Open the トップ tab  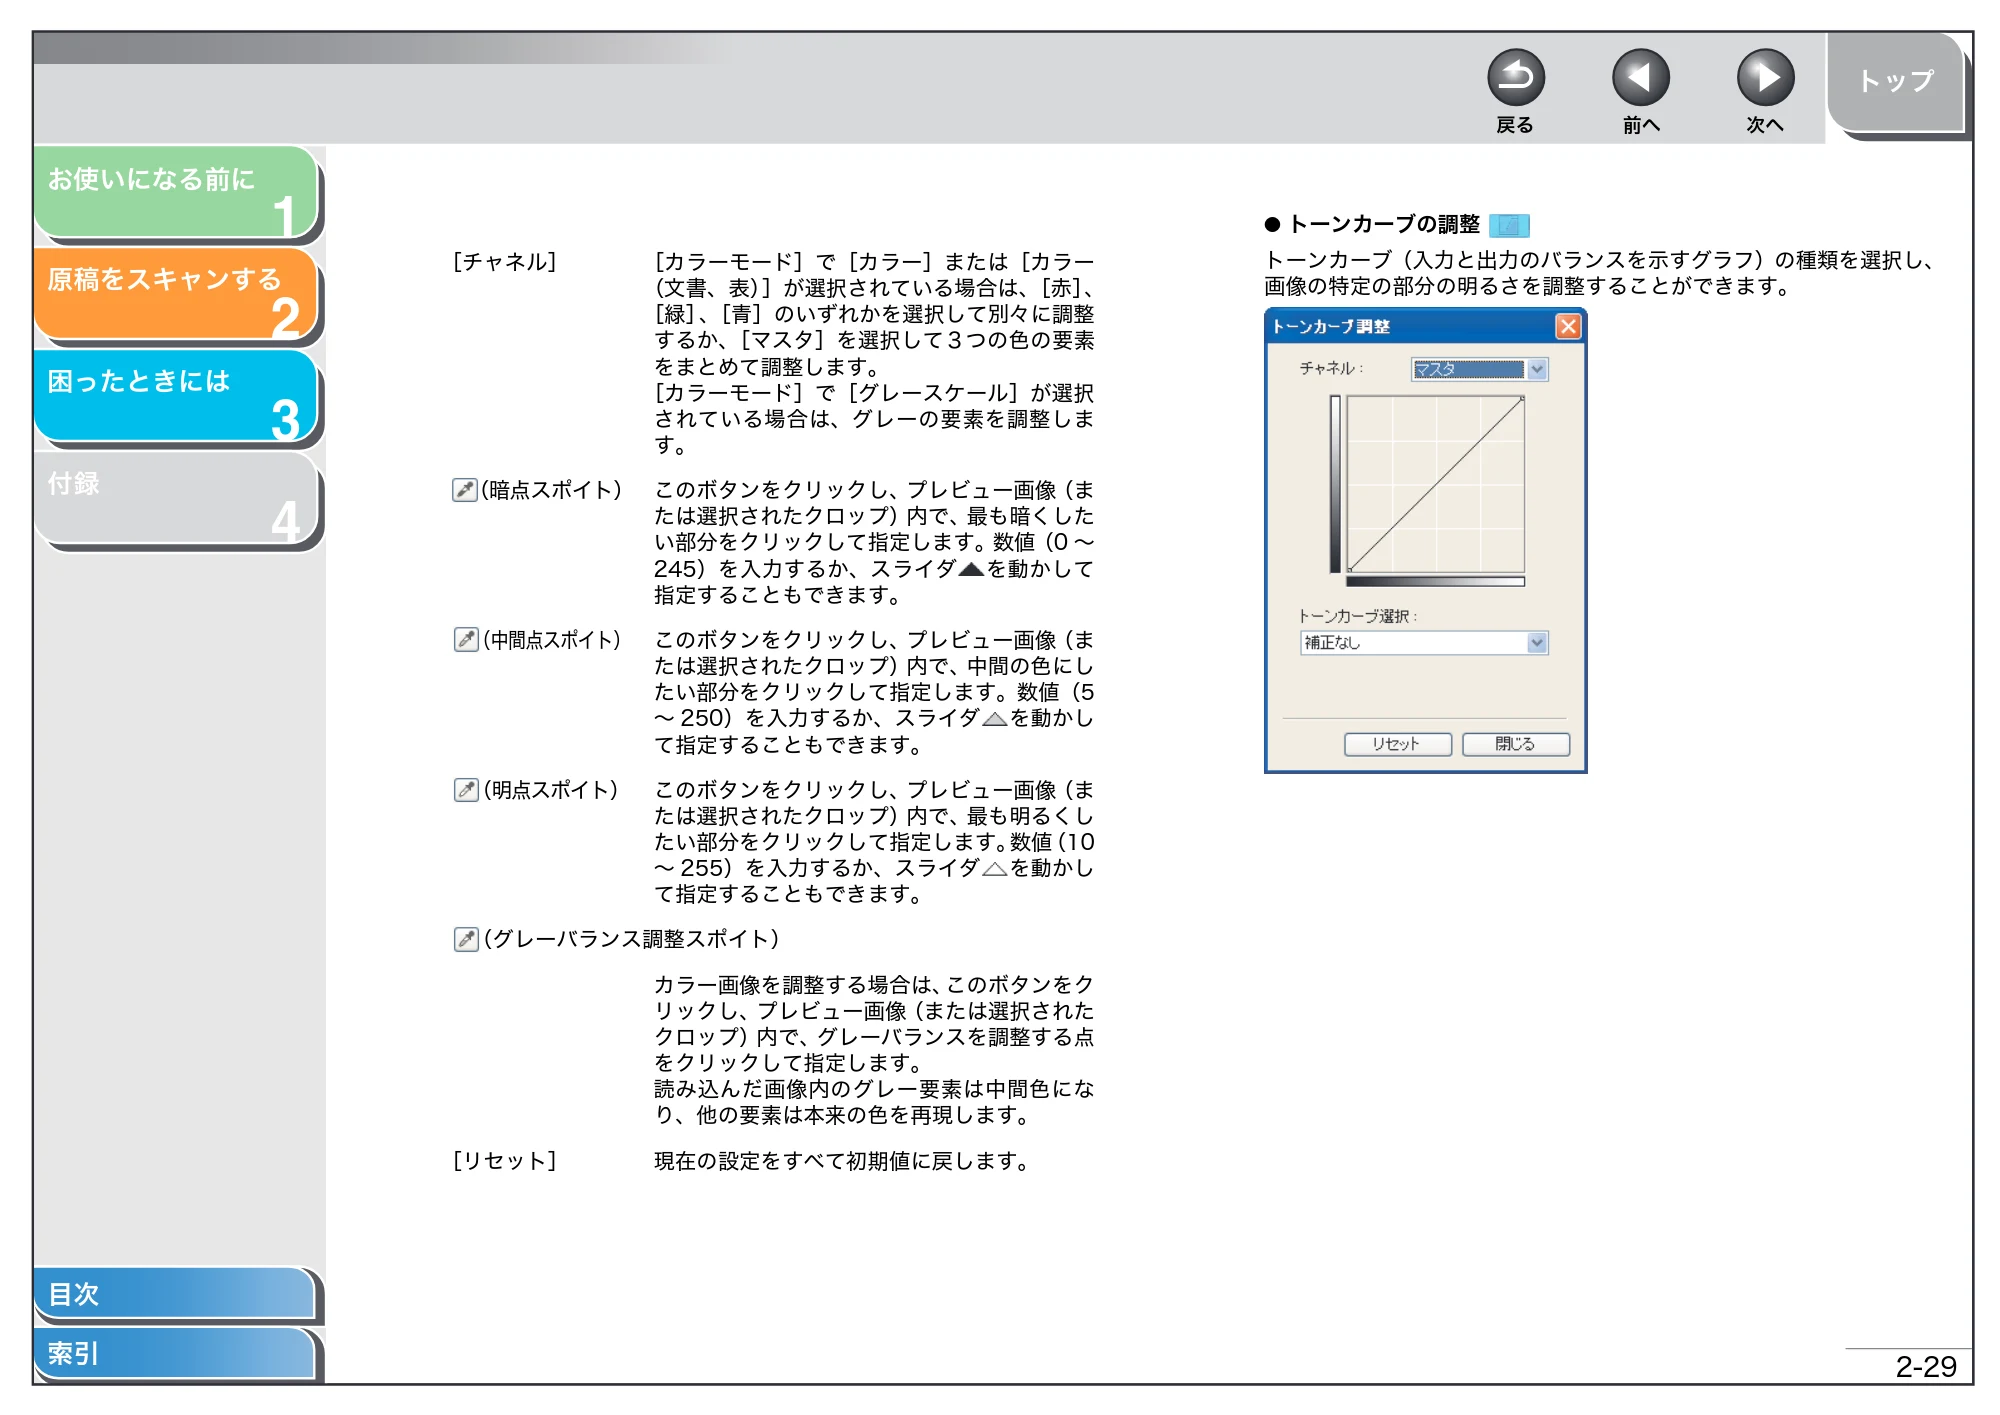(x=1896, y=82)
